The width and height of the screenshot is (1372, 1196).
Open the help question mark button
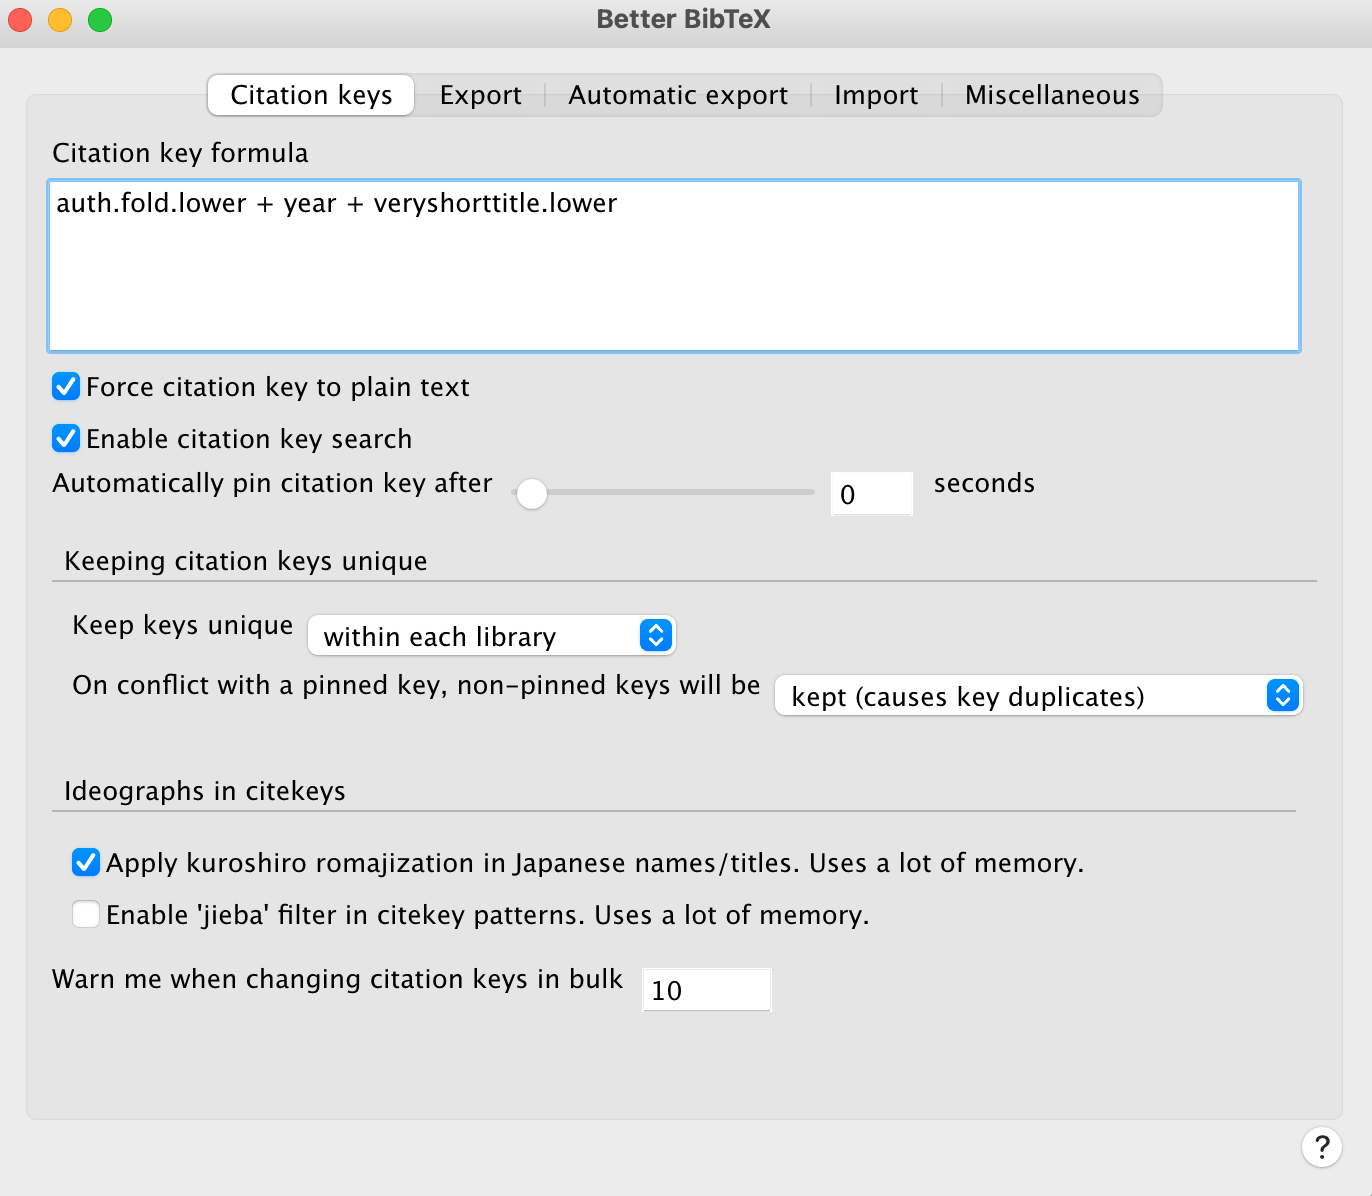[1321, 1147]
